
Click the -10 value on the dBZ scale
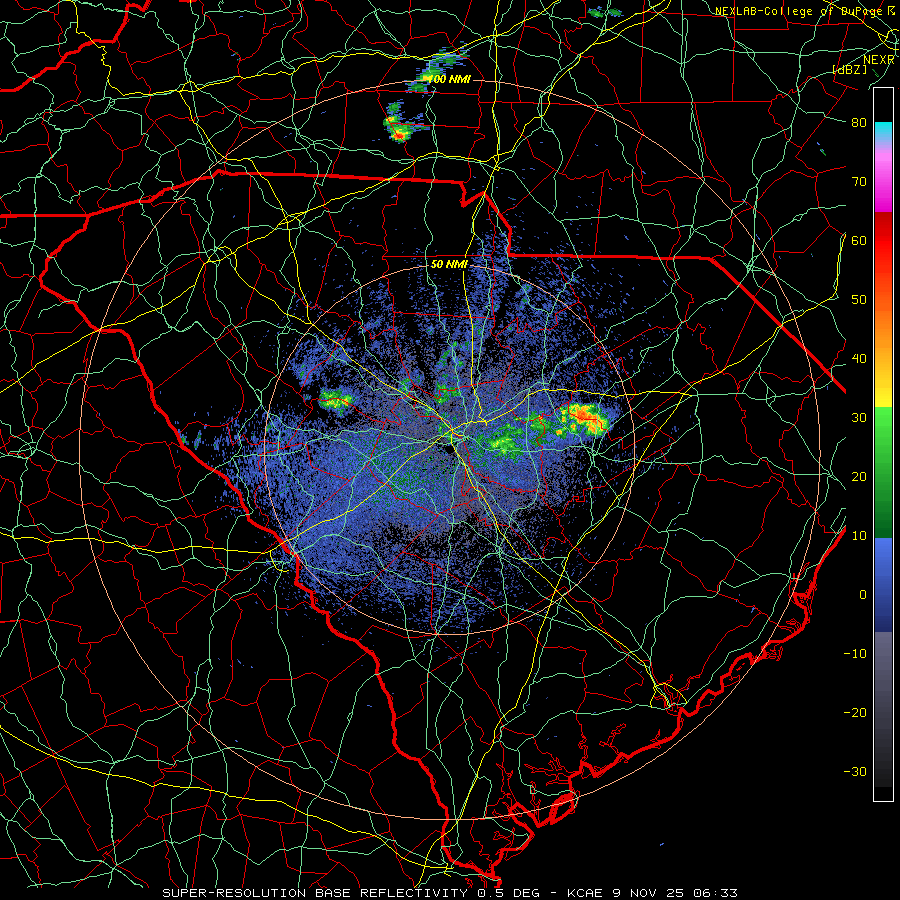click(855, 654)
